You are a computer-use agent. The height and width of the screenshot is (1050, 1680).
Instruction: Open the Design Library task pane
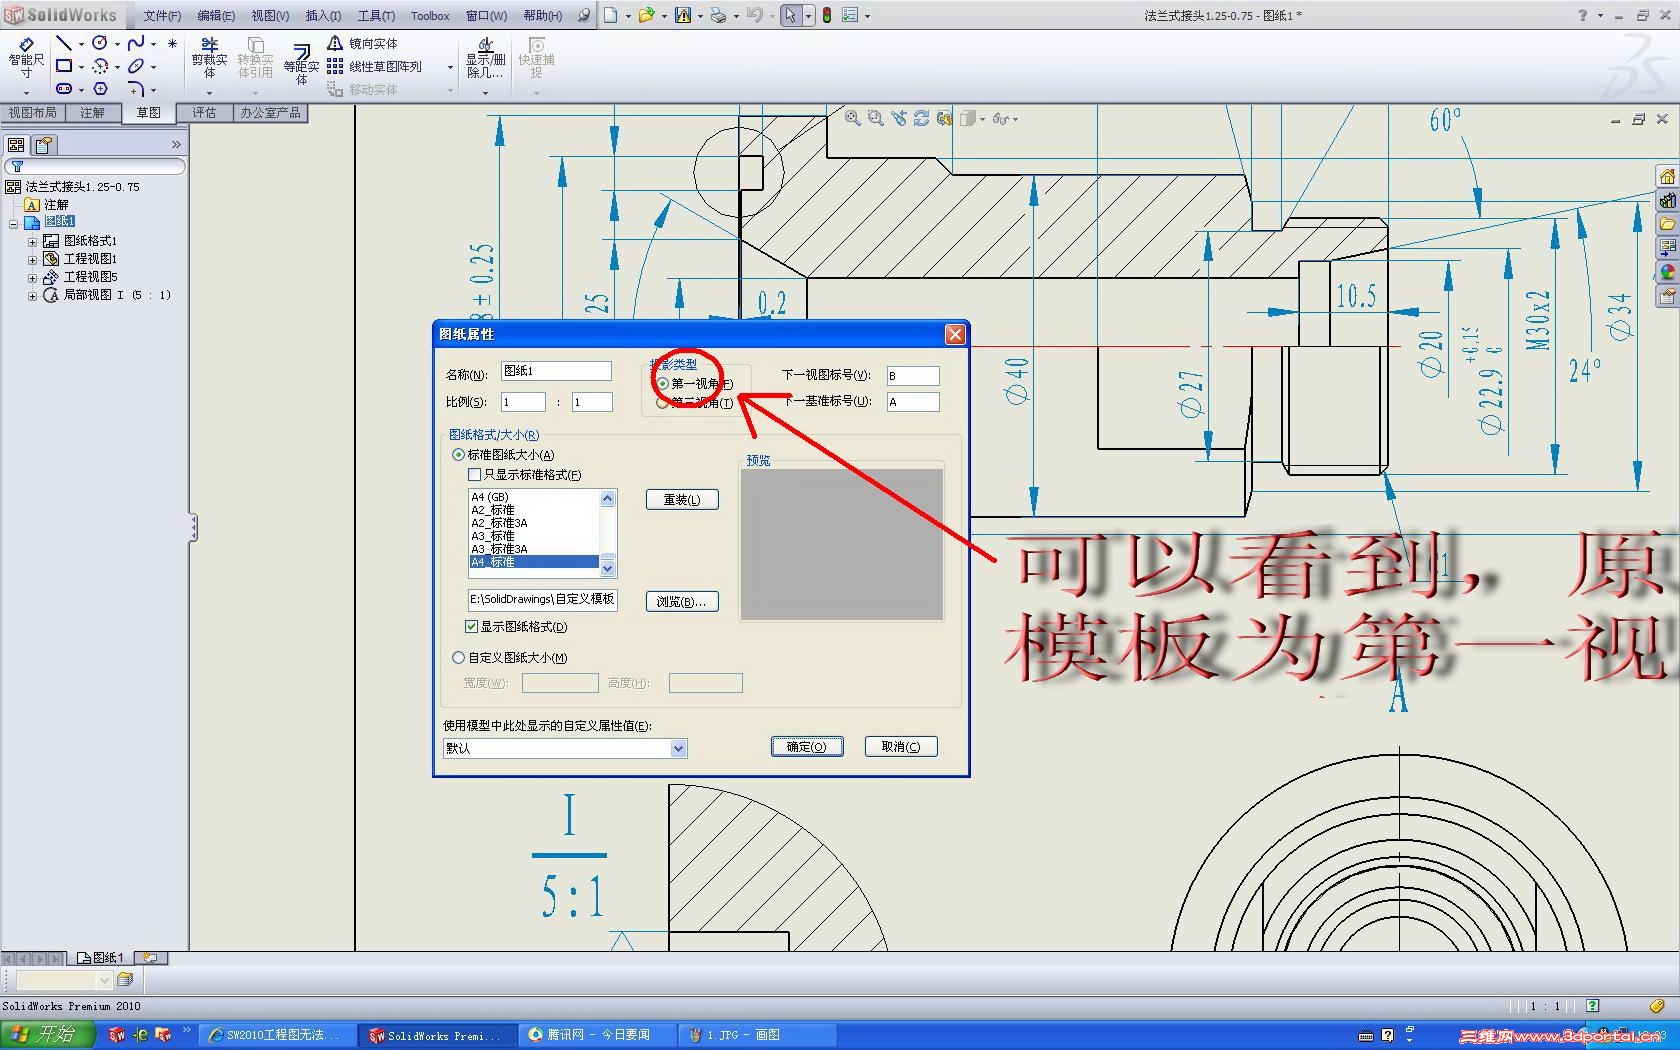coord(1667,200)
